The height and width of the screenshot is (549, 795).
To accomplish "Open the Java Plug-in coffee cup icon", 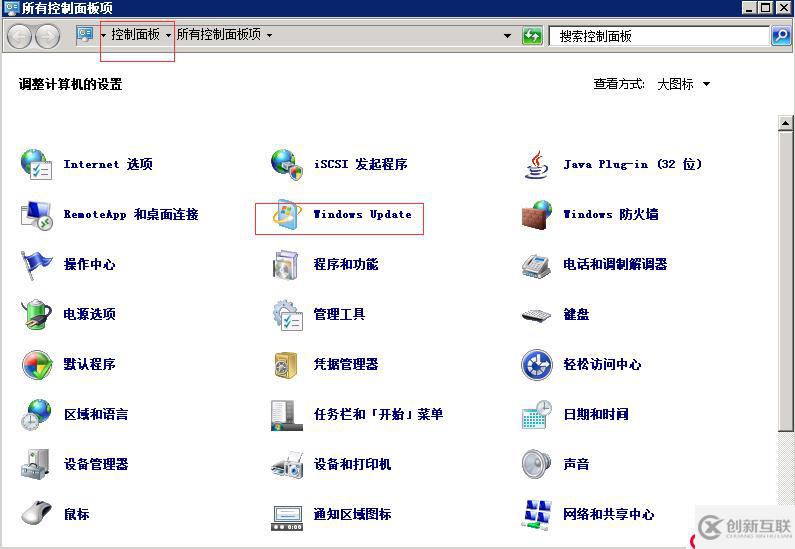I will pyautogui.click(x=536, y=164).
